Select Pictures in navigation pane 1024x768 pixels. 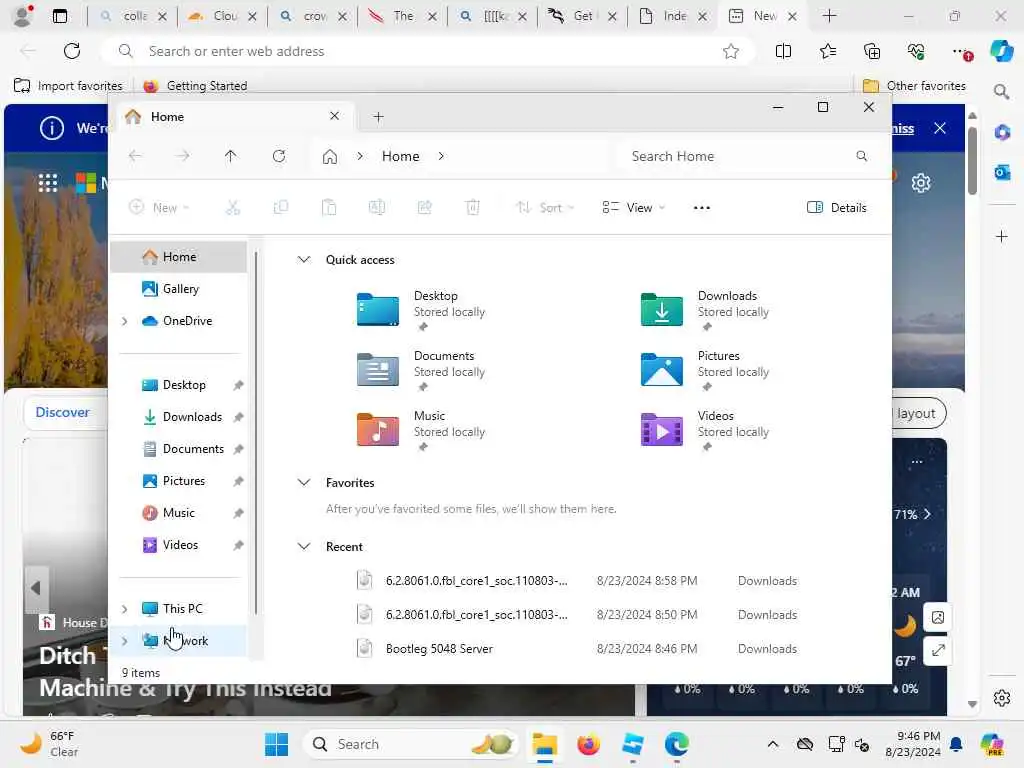pos(184,481)
